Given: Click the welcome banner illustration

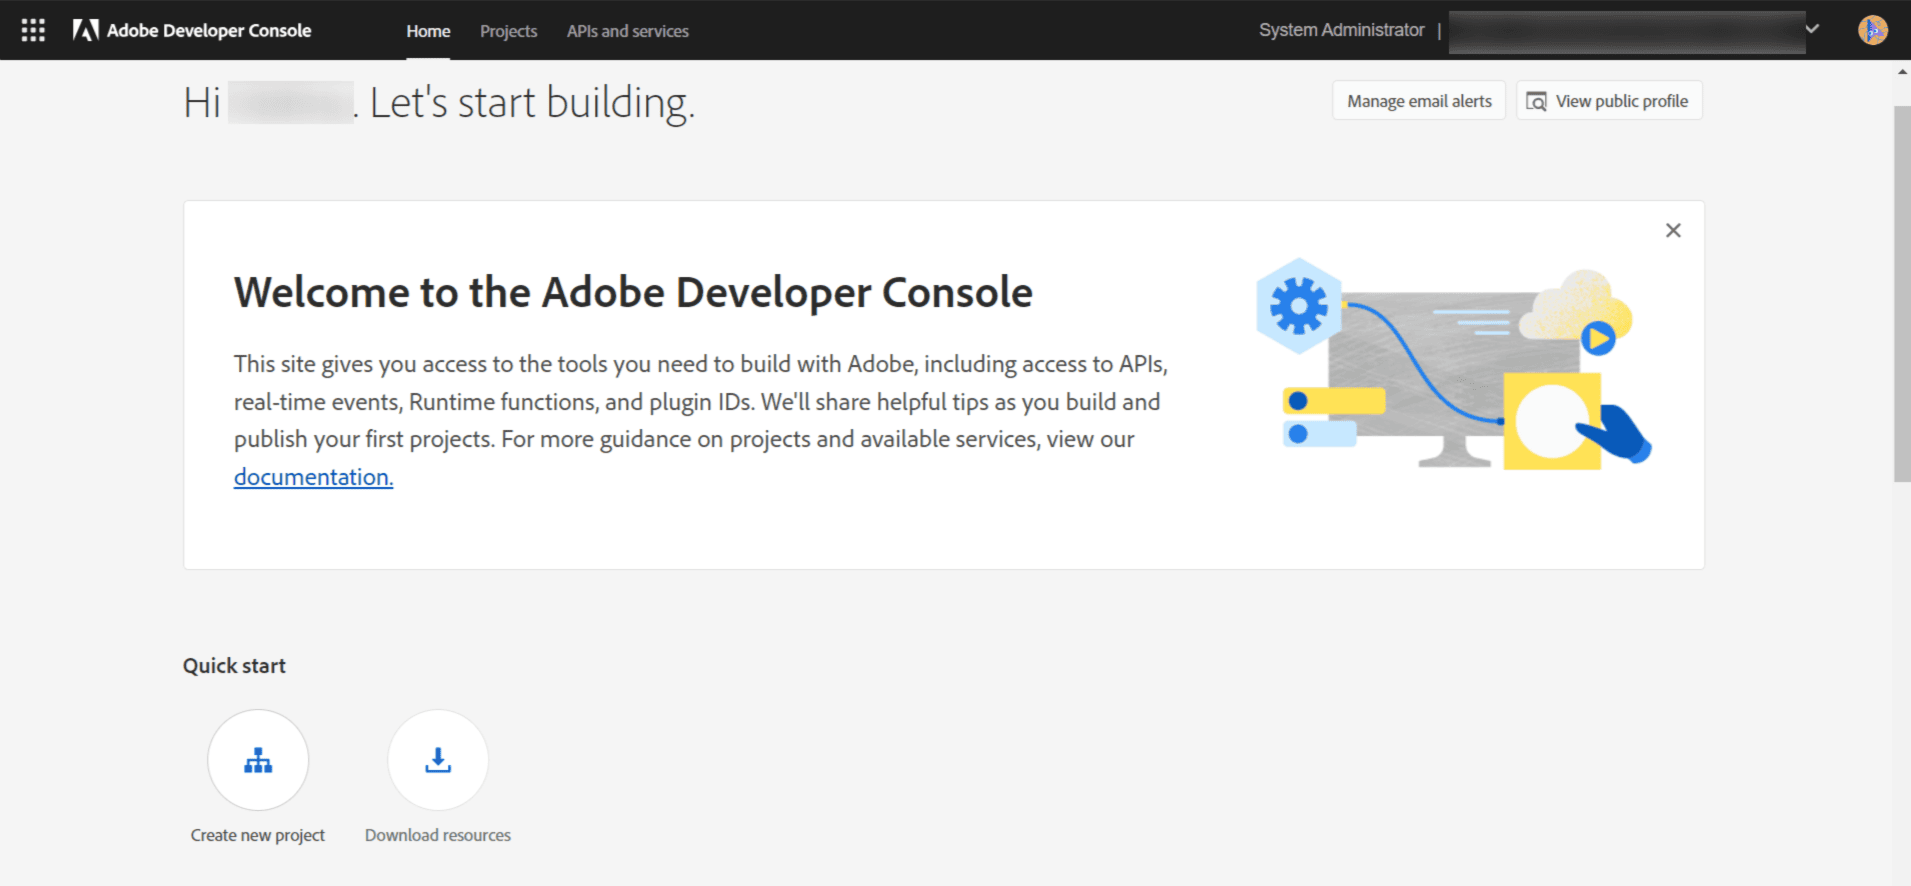Looking at the screenshot, I should 1454,364.
